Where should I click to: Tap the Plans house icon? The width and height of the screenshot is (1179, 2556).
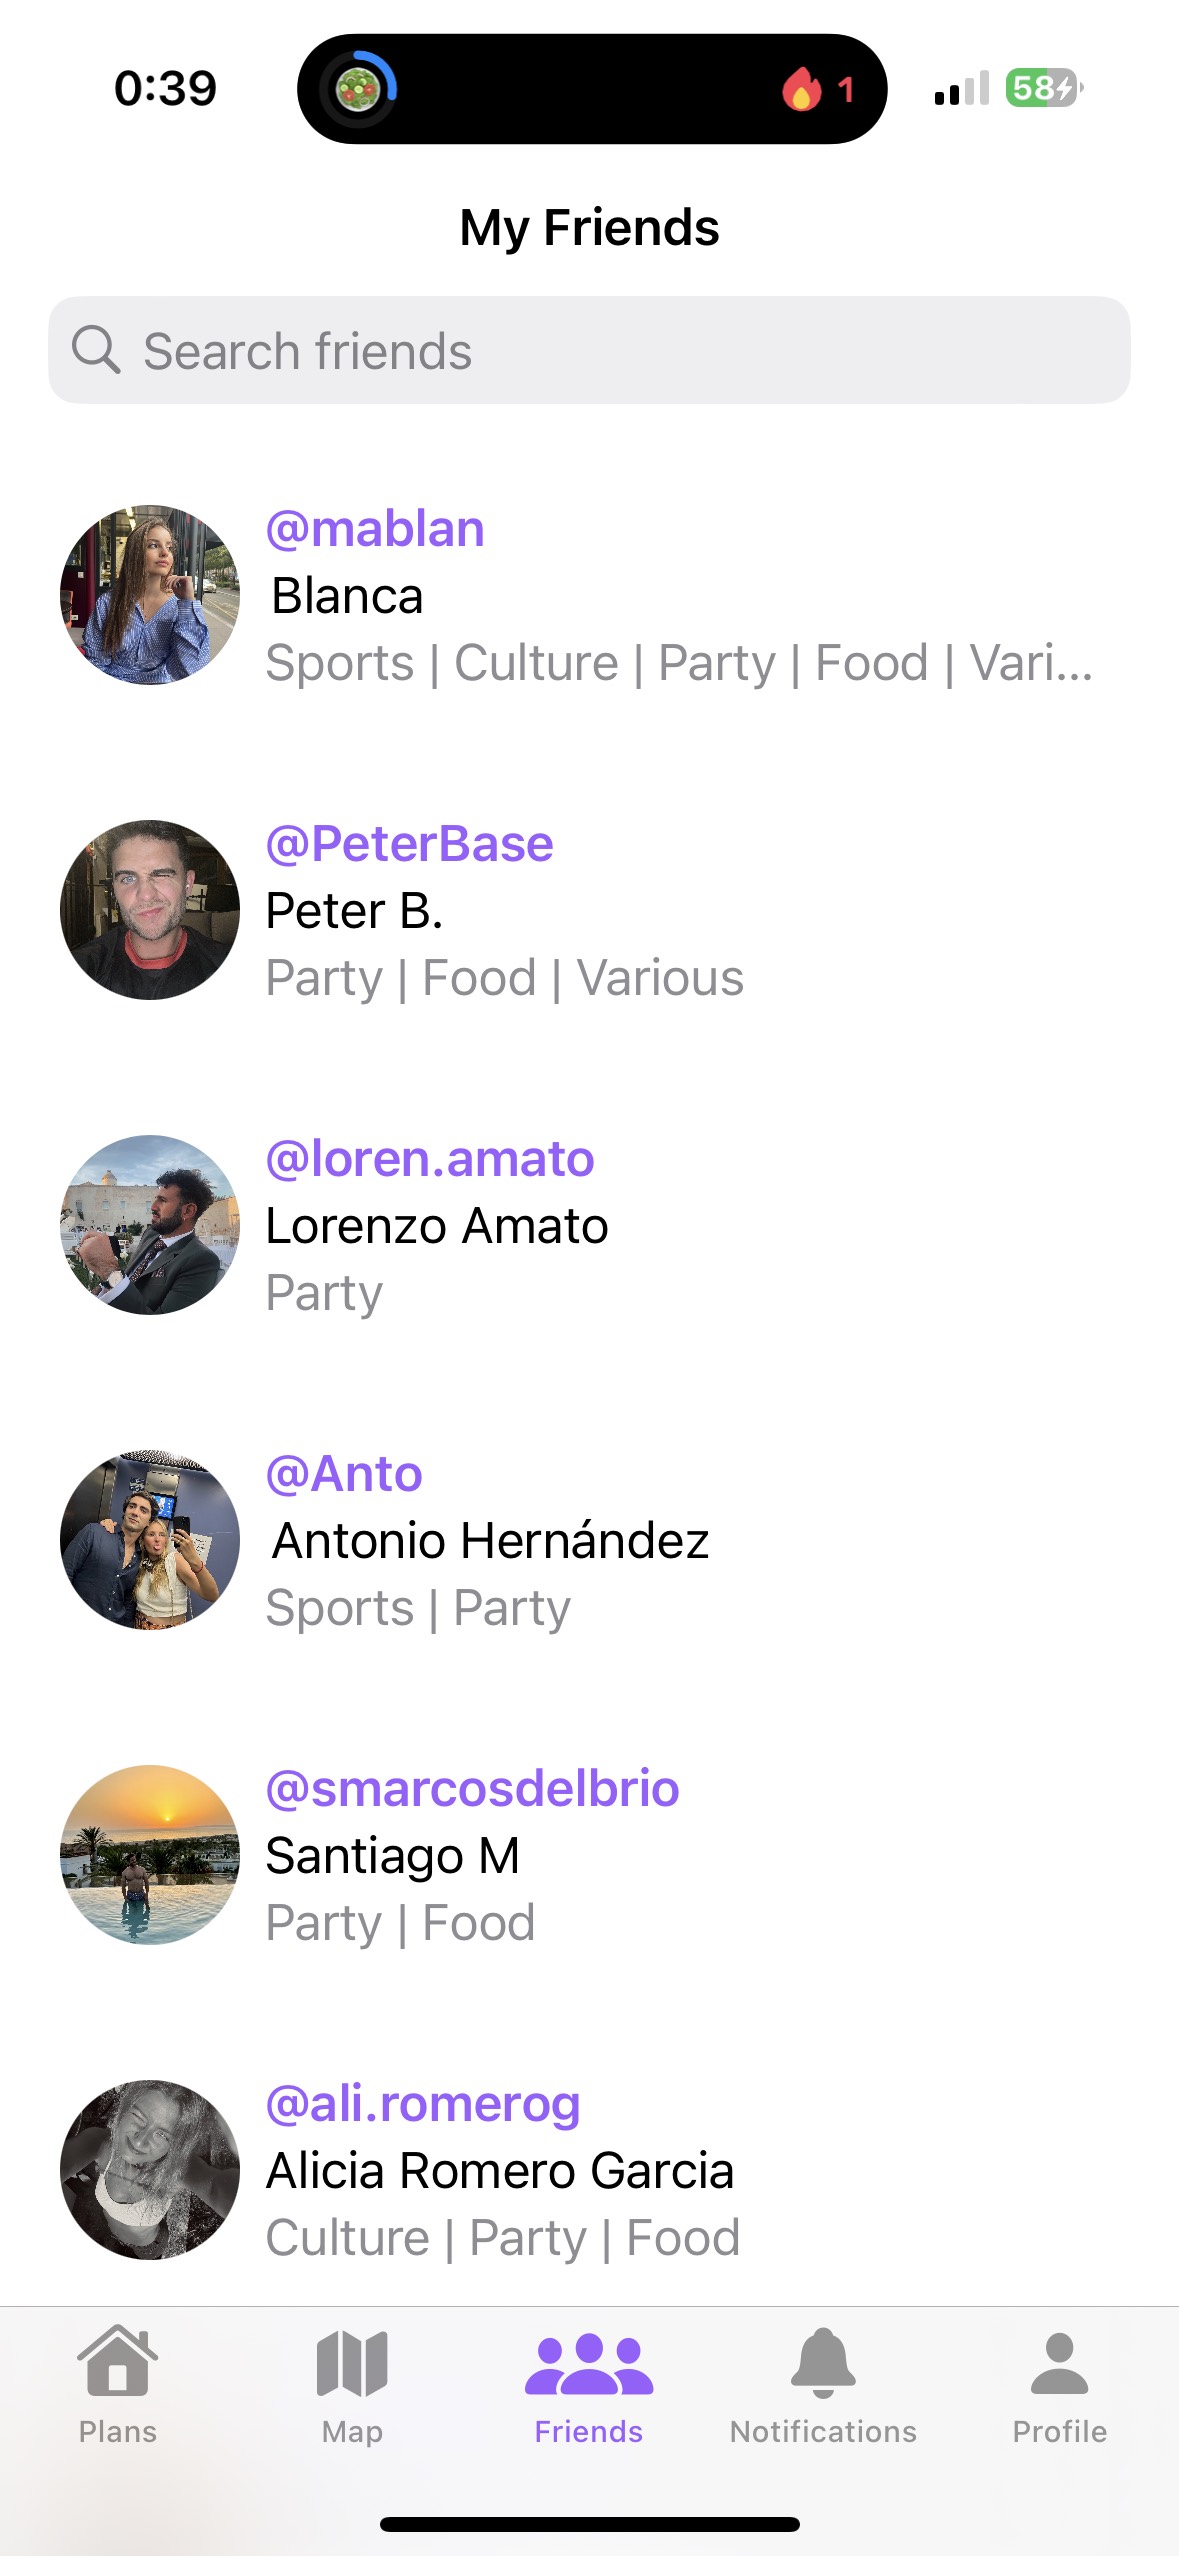[x=117, y=2362]
